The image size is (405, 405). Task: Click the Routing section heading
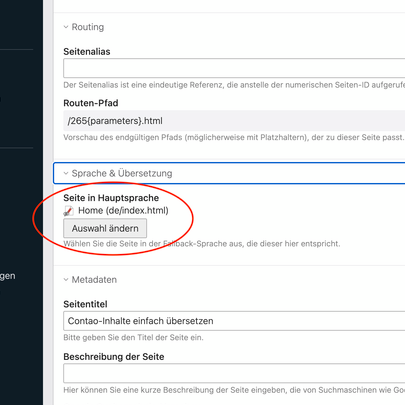88,27
